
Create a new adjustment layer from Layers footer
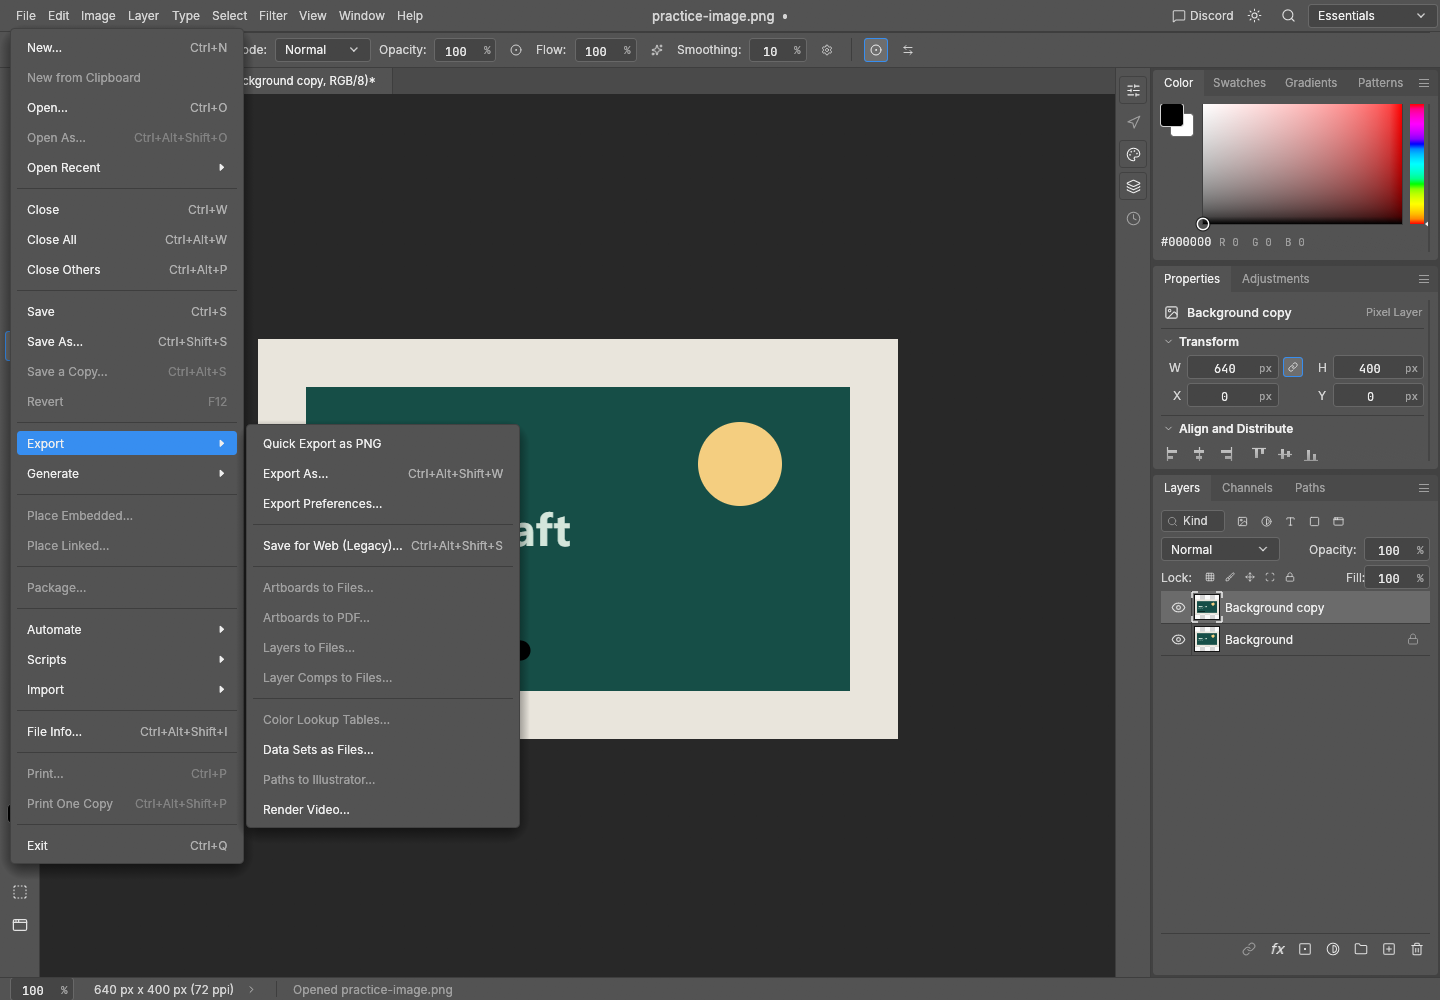[x=1333, y=949]
